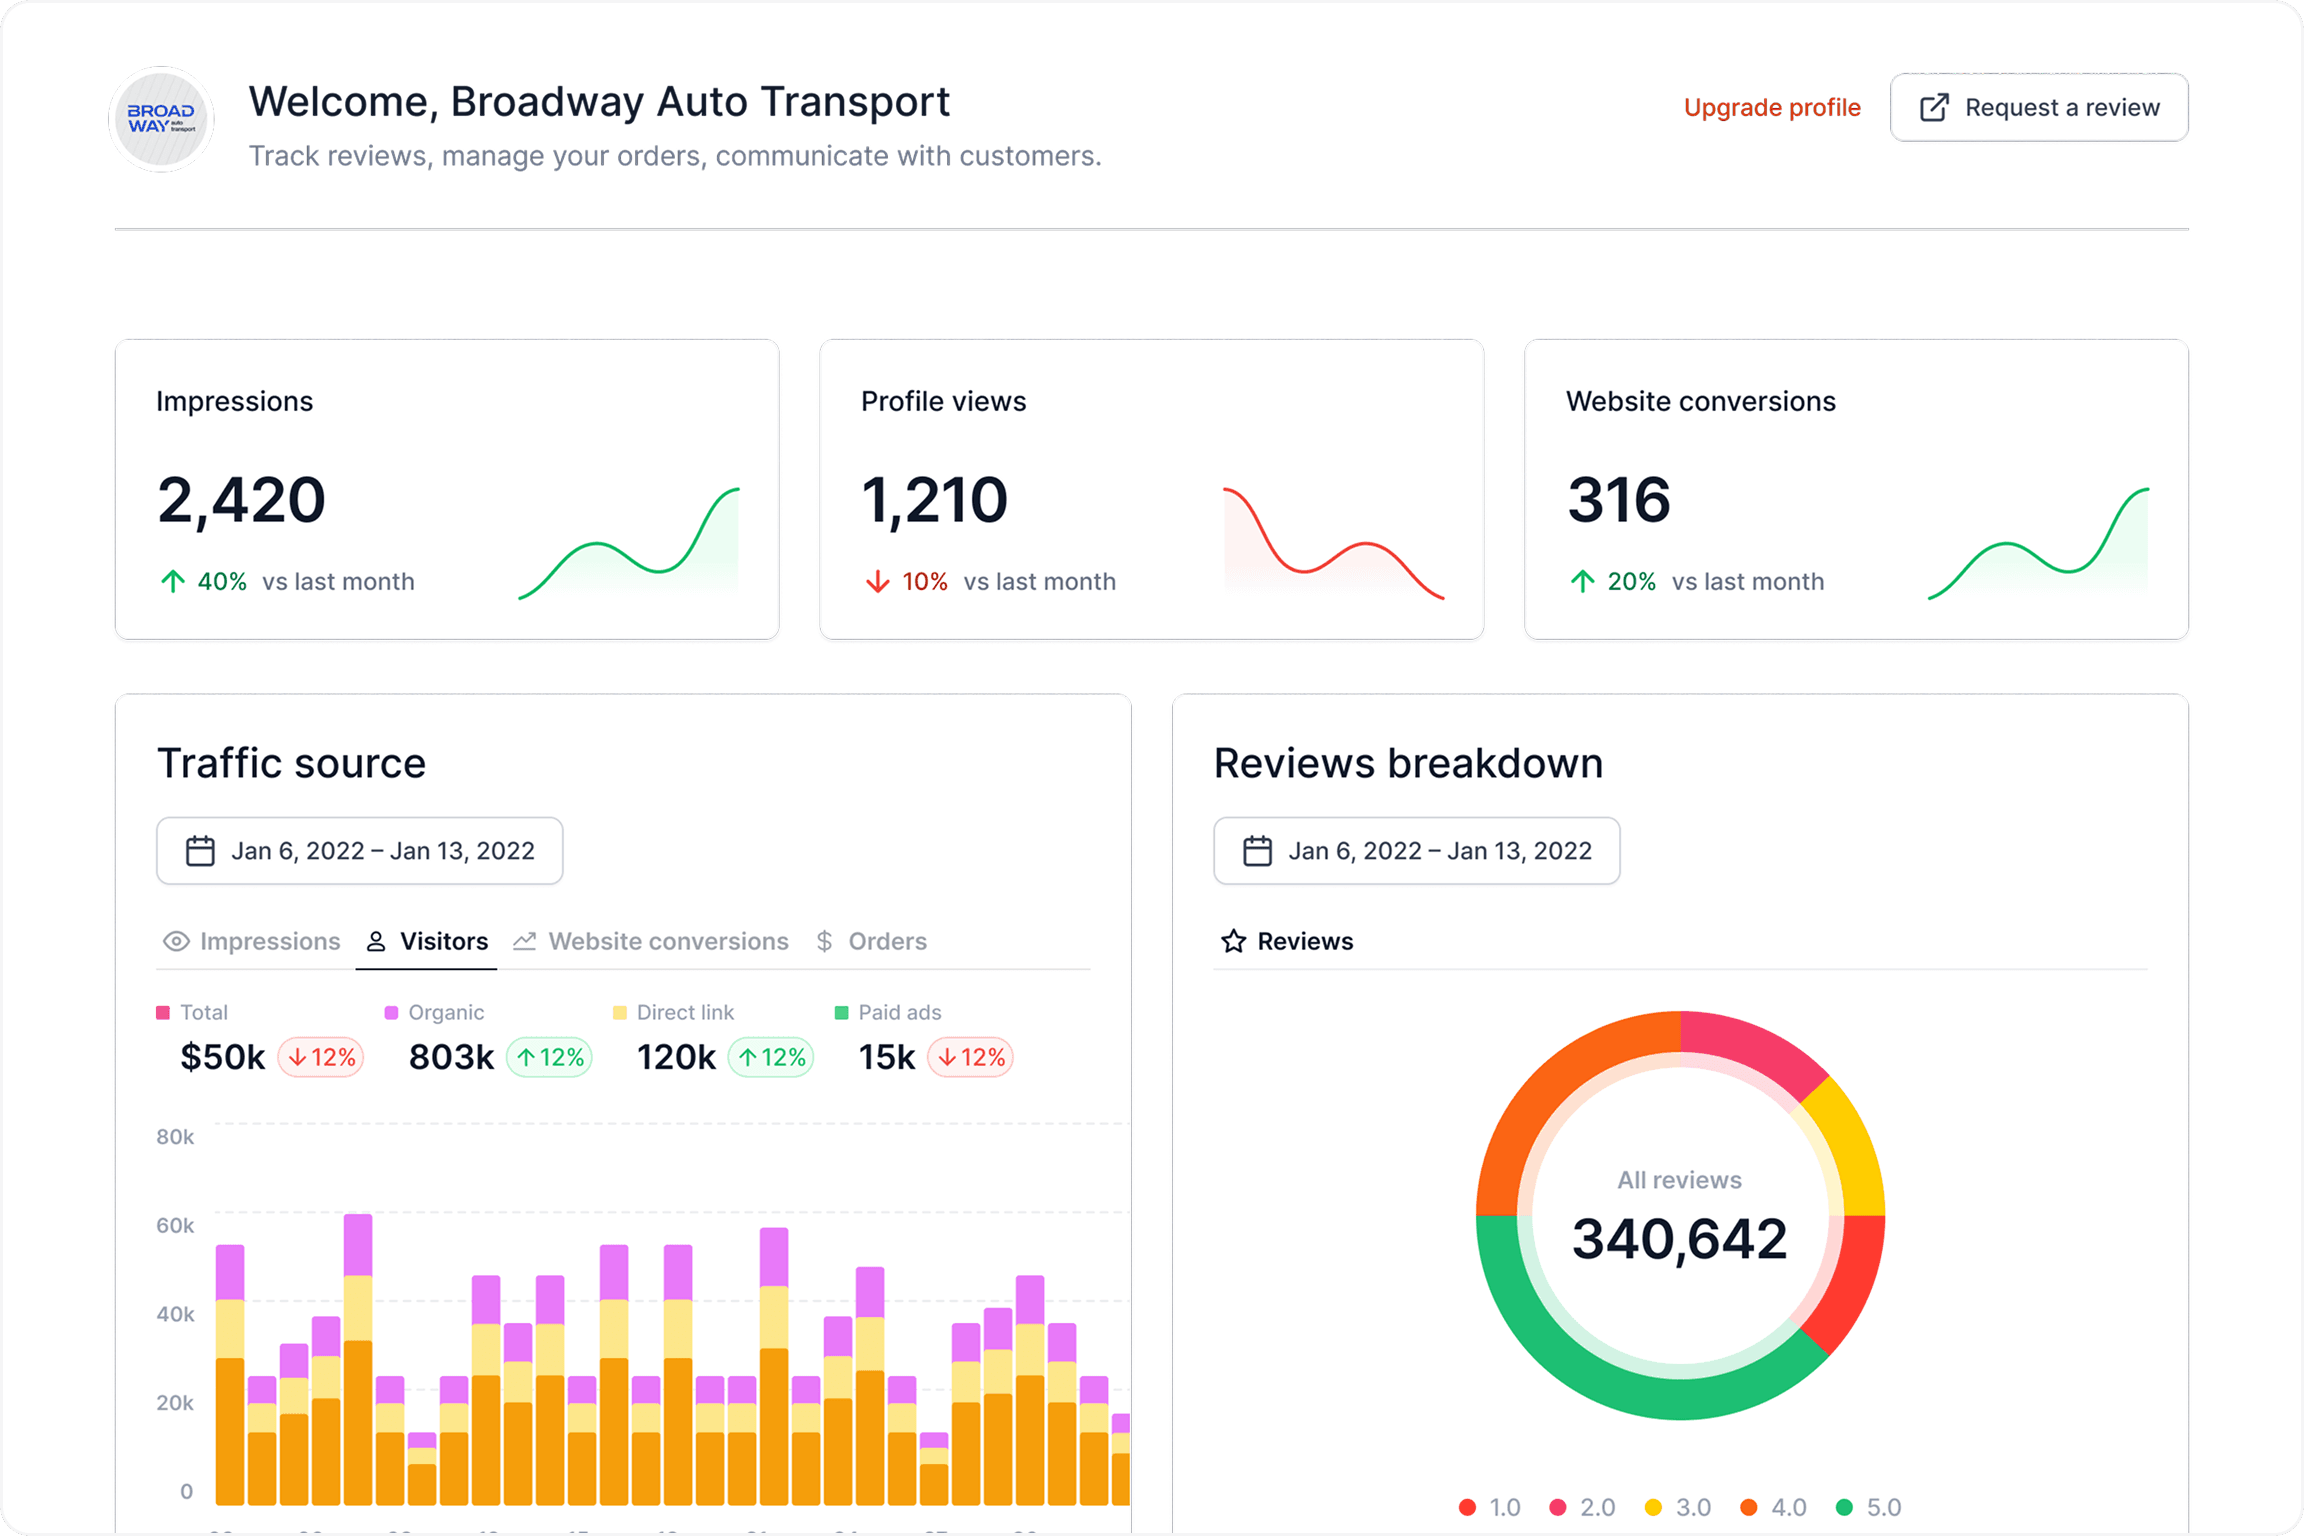The height and width of the screenshot is (1536, 2304).
Task: Click the external link icon in Request a review
Action: coord(1934,108)
